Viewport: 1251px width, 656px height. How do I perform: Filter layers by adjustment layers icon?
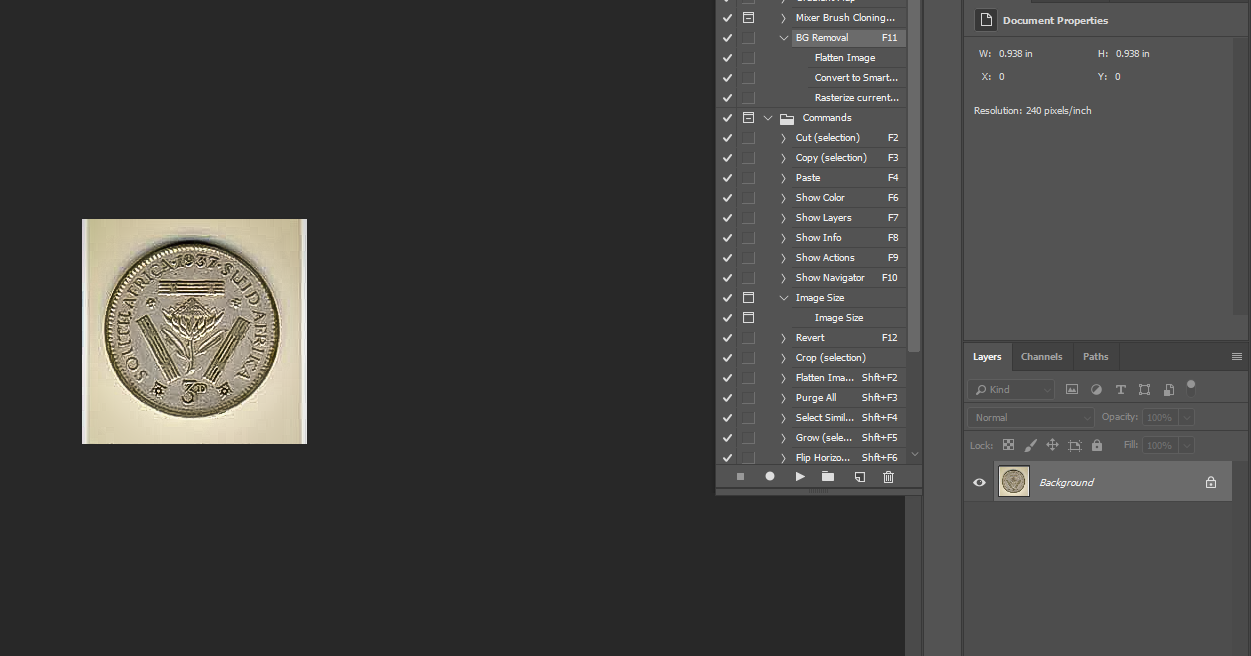point(1096,389)
